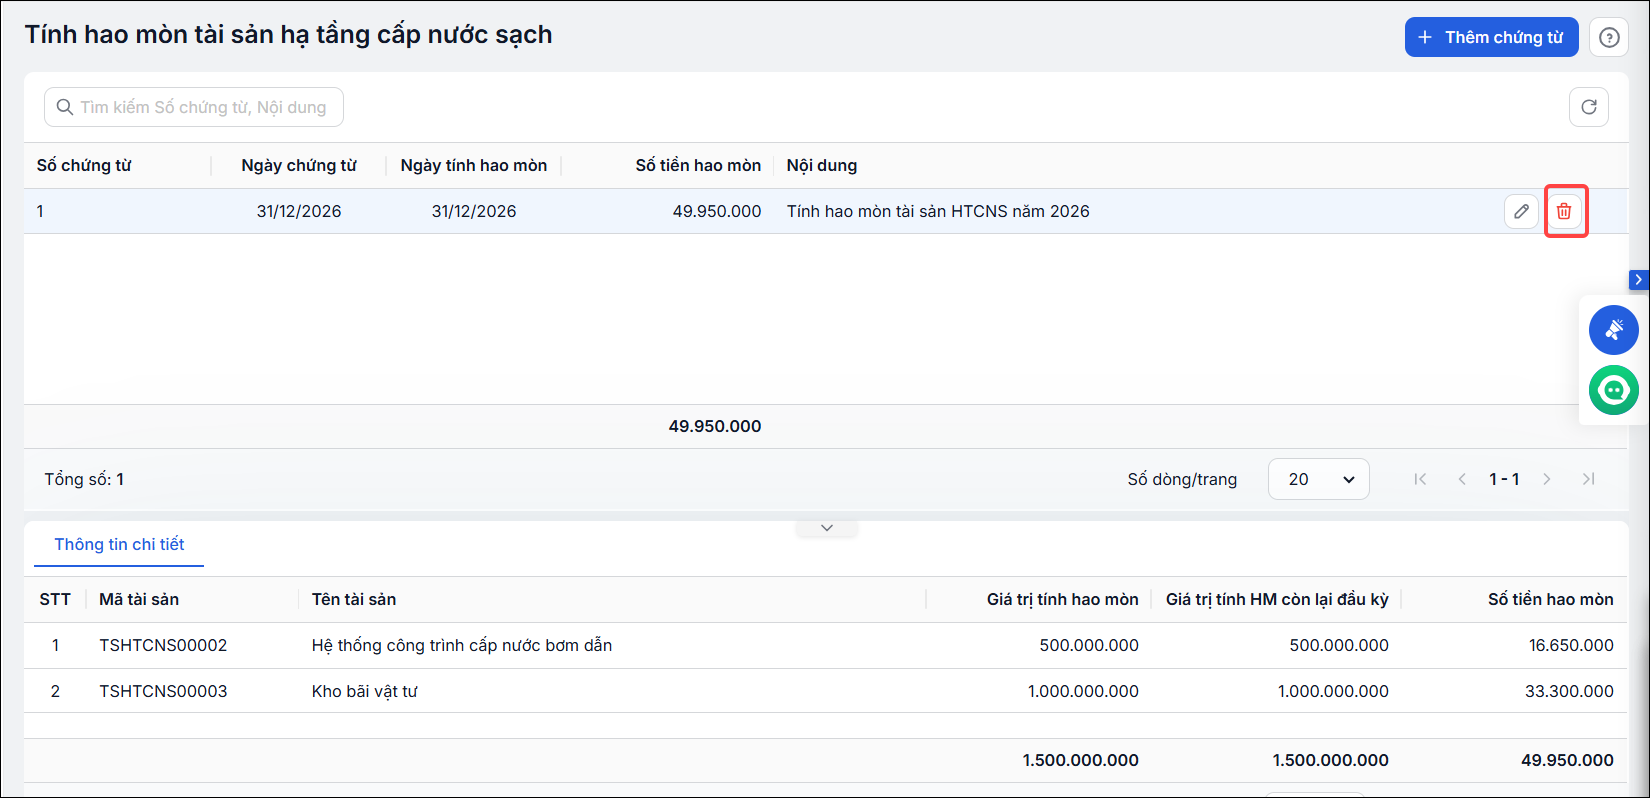Open rows per page dropdown showing 20
The width and height of the screenshot is (1650, 798).
1318,479
